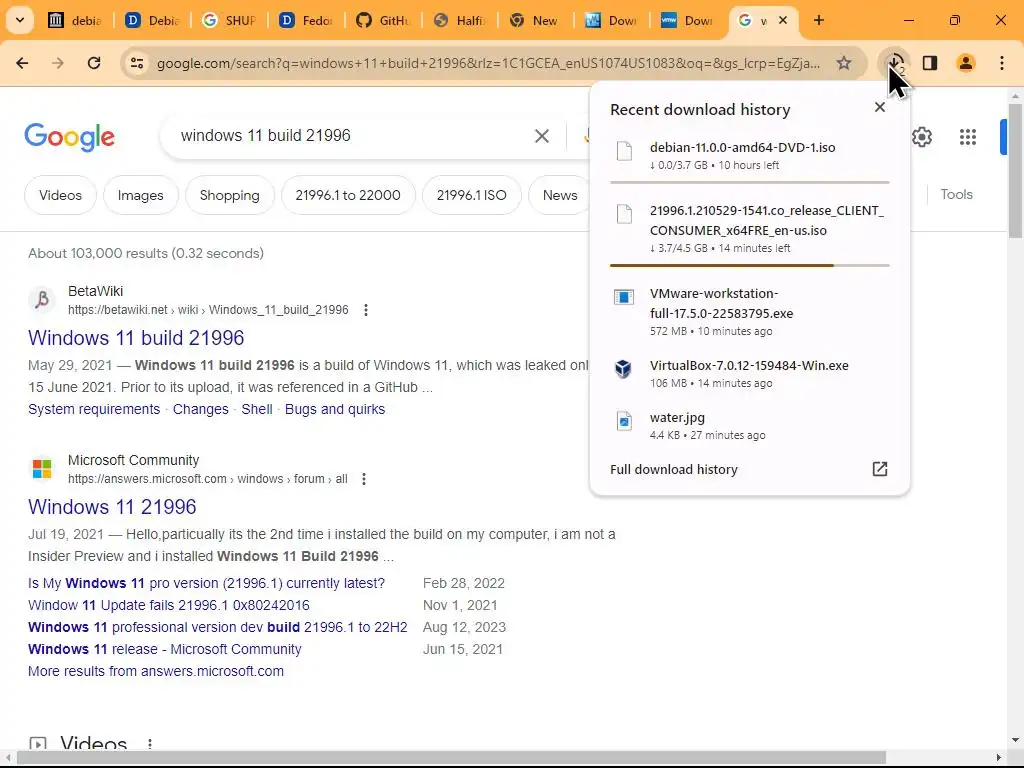
Task: Open the Chrome downloads toolbar icon
Action: [894, 63]
